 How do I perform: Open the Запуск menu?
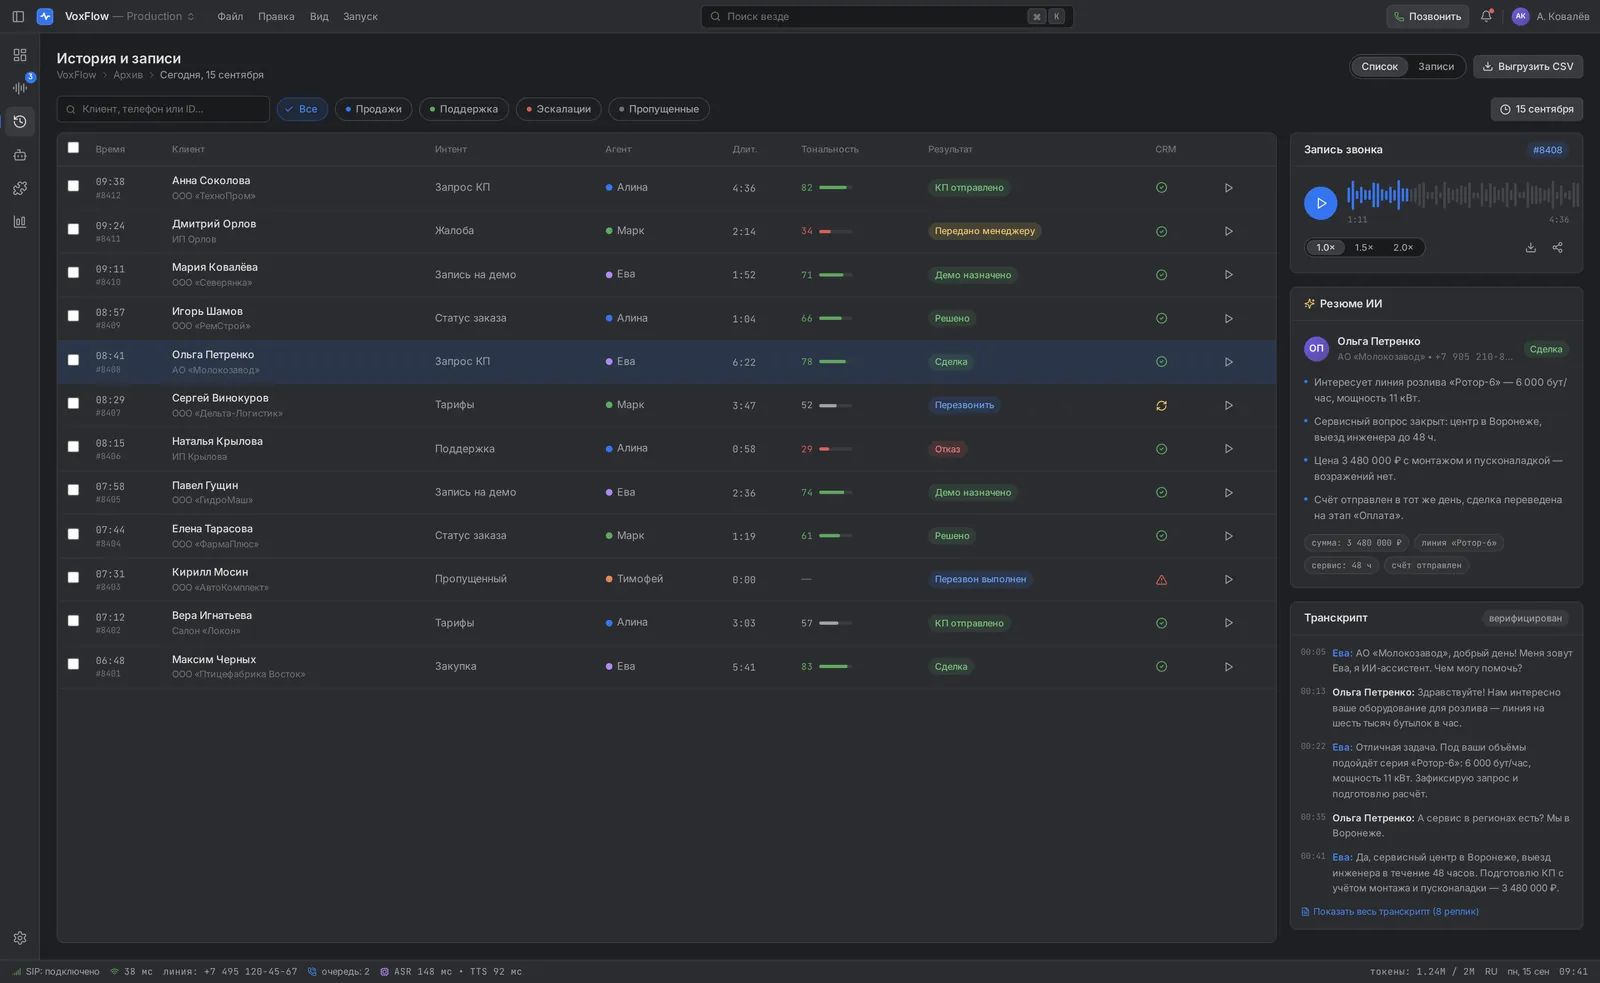point(360,16)
